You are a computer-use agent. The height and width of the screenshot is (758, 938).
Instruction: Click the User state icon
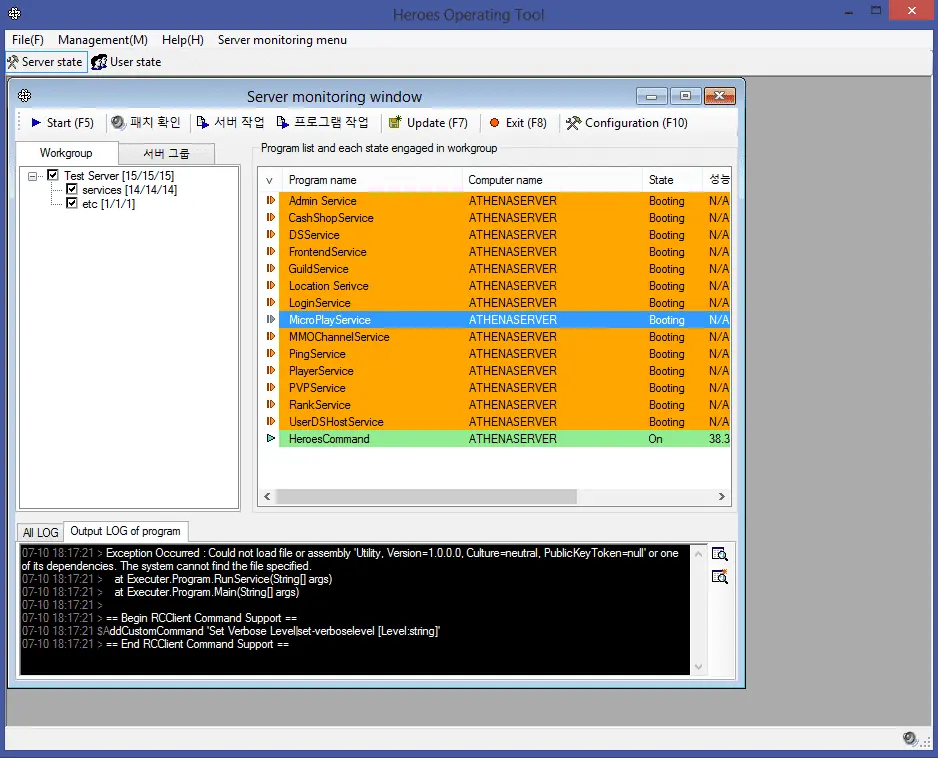[x=99, y=62]
